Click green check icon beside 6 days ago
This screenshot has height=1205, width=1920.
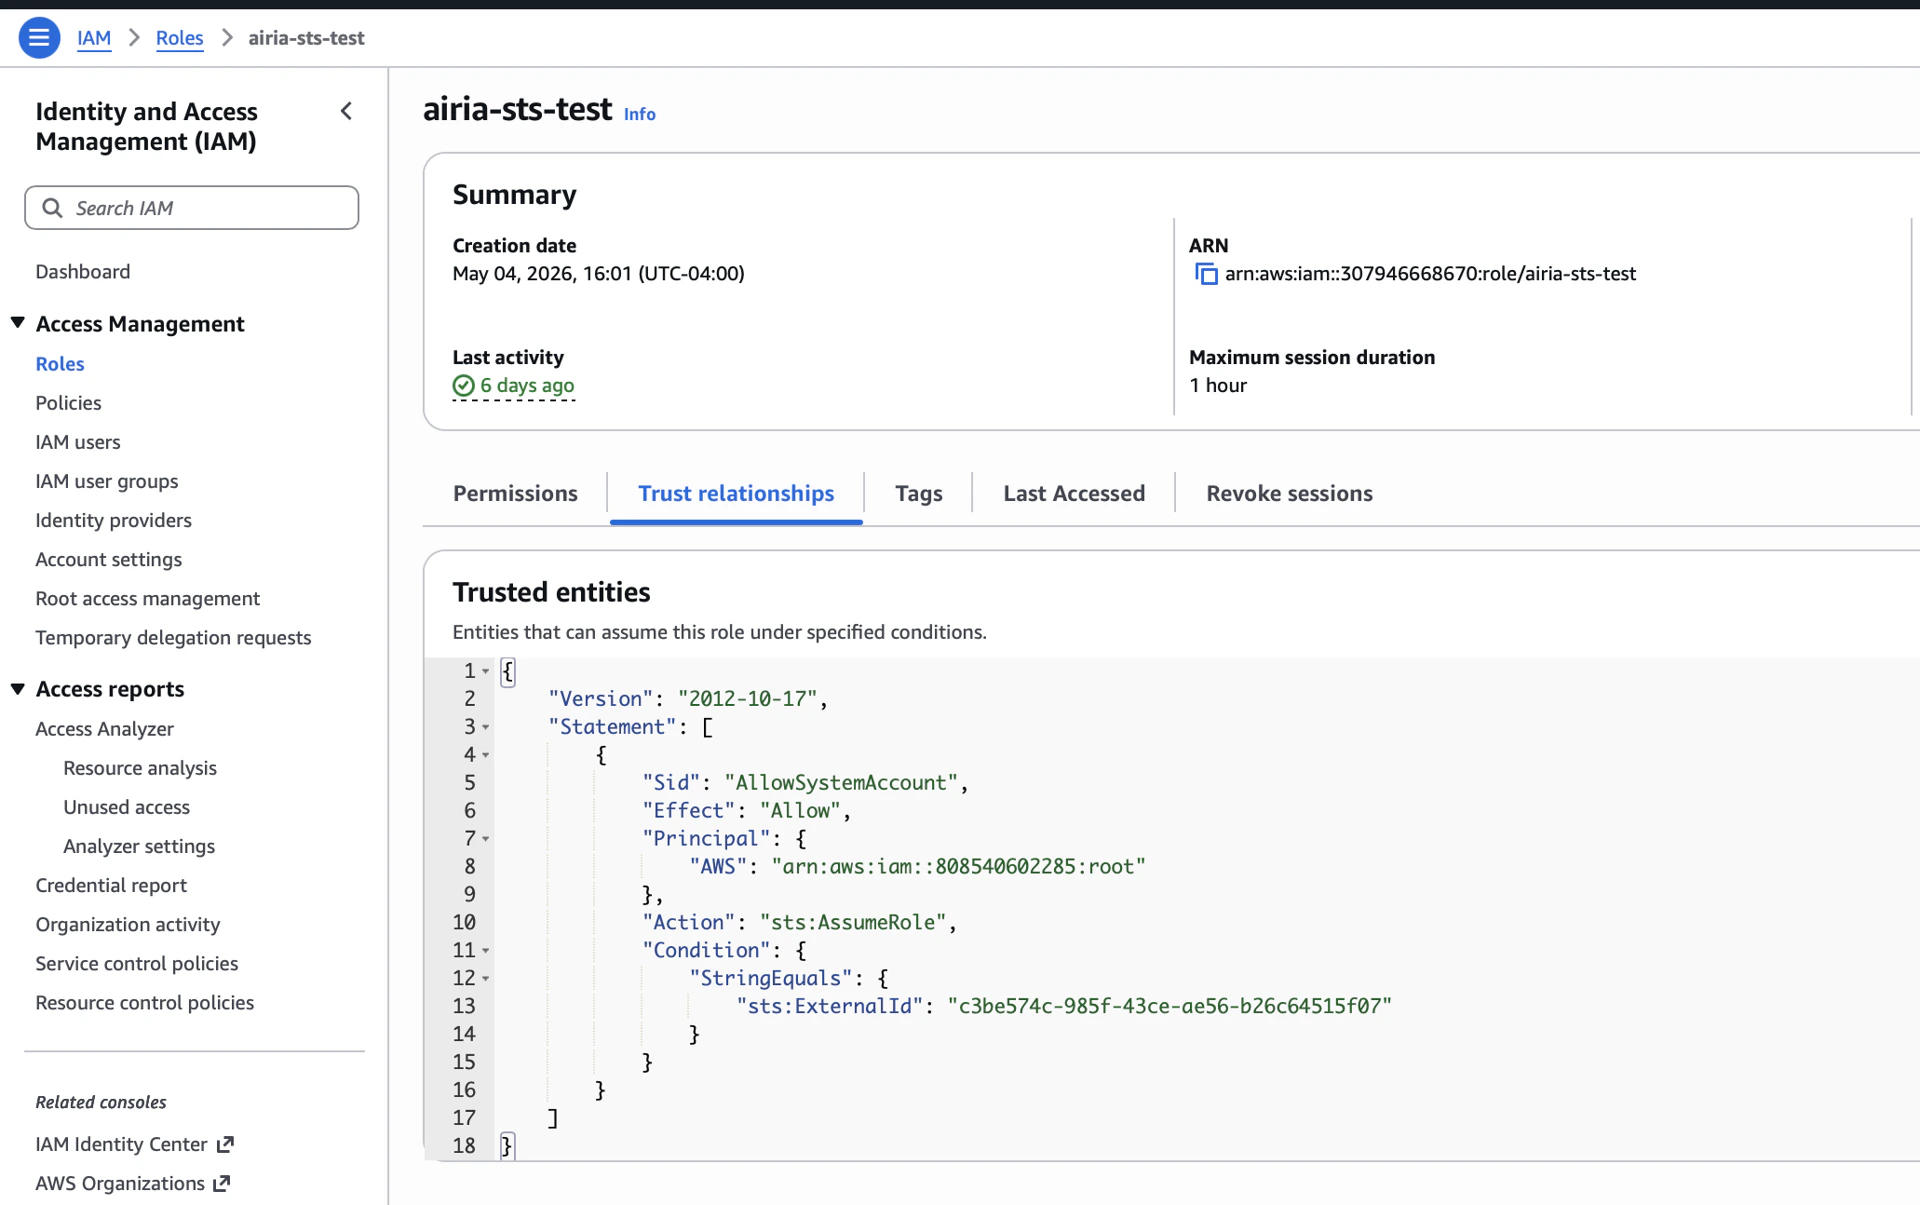coord(463,386)
